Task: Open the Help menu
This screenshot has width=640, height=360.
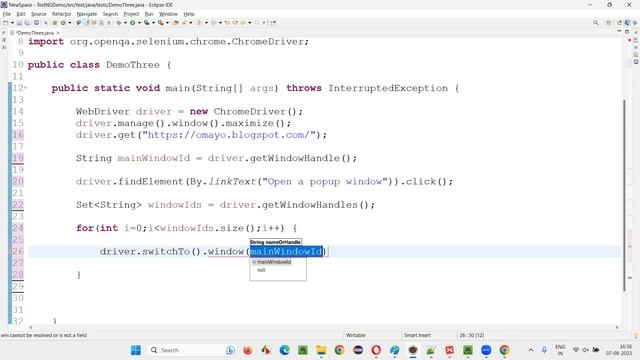Action: [189, 14]
